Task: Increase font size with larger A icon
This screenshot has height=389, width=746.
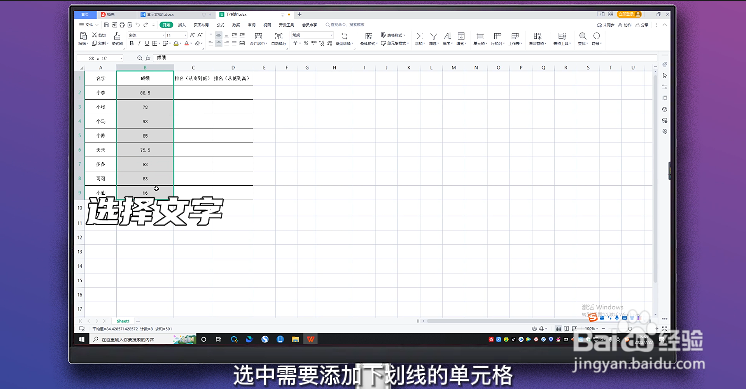Action: coord(193,35)
